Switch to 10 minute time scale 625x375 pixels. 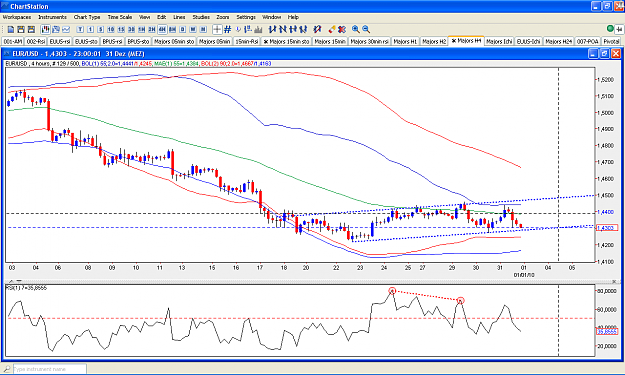(111, 29)
